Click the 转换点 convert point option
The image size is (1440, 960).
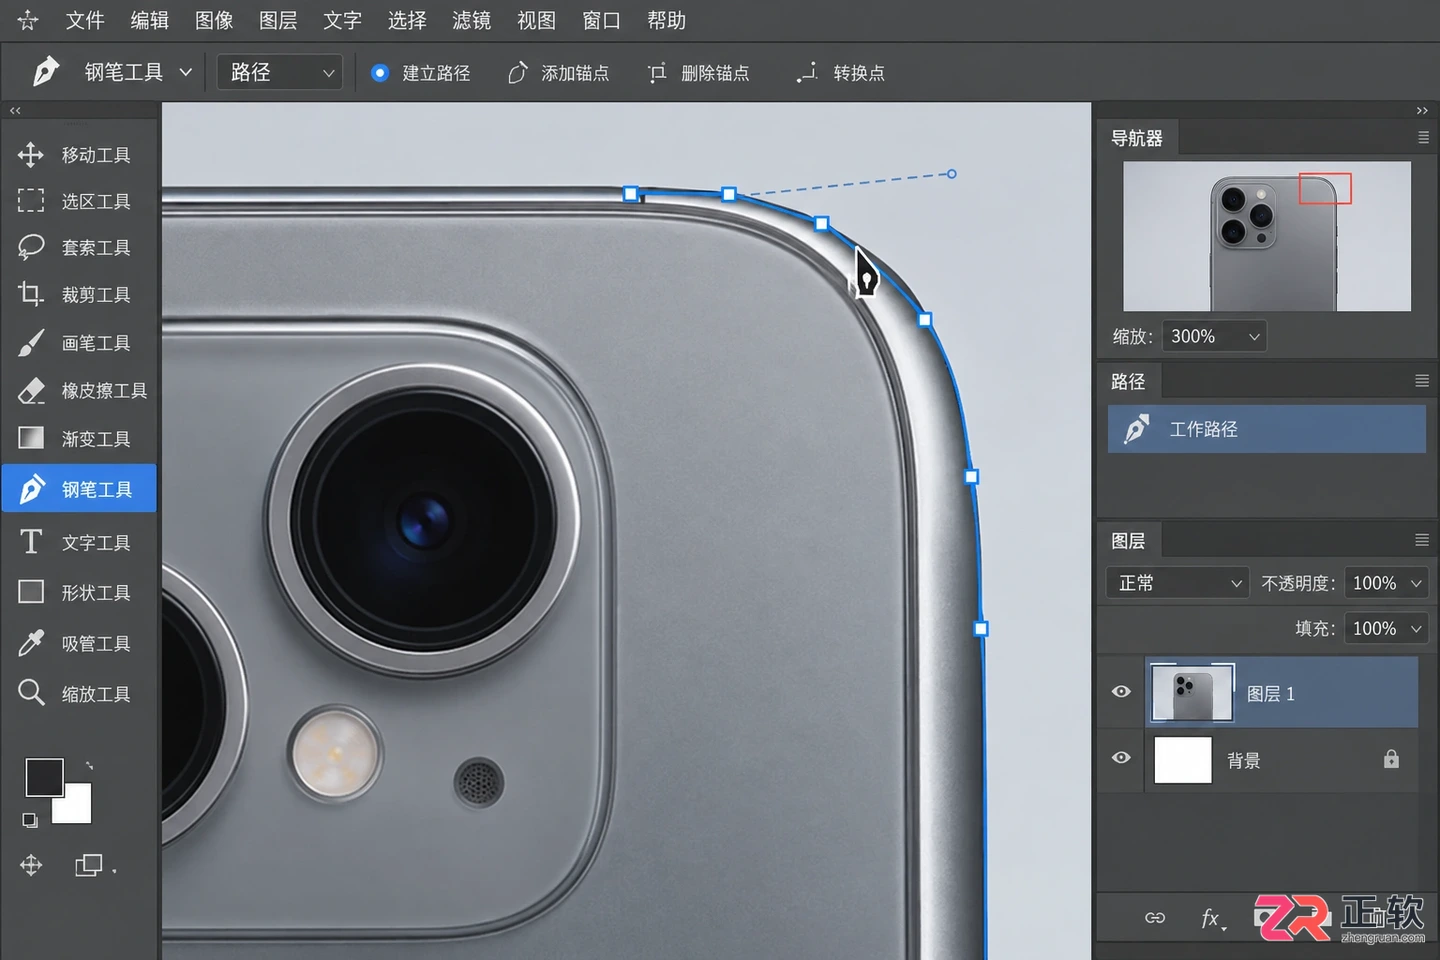(x=841, y=73)
